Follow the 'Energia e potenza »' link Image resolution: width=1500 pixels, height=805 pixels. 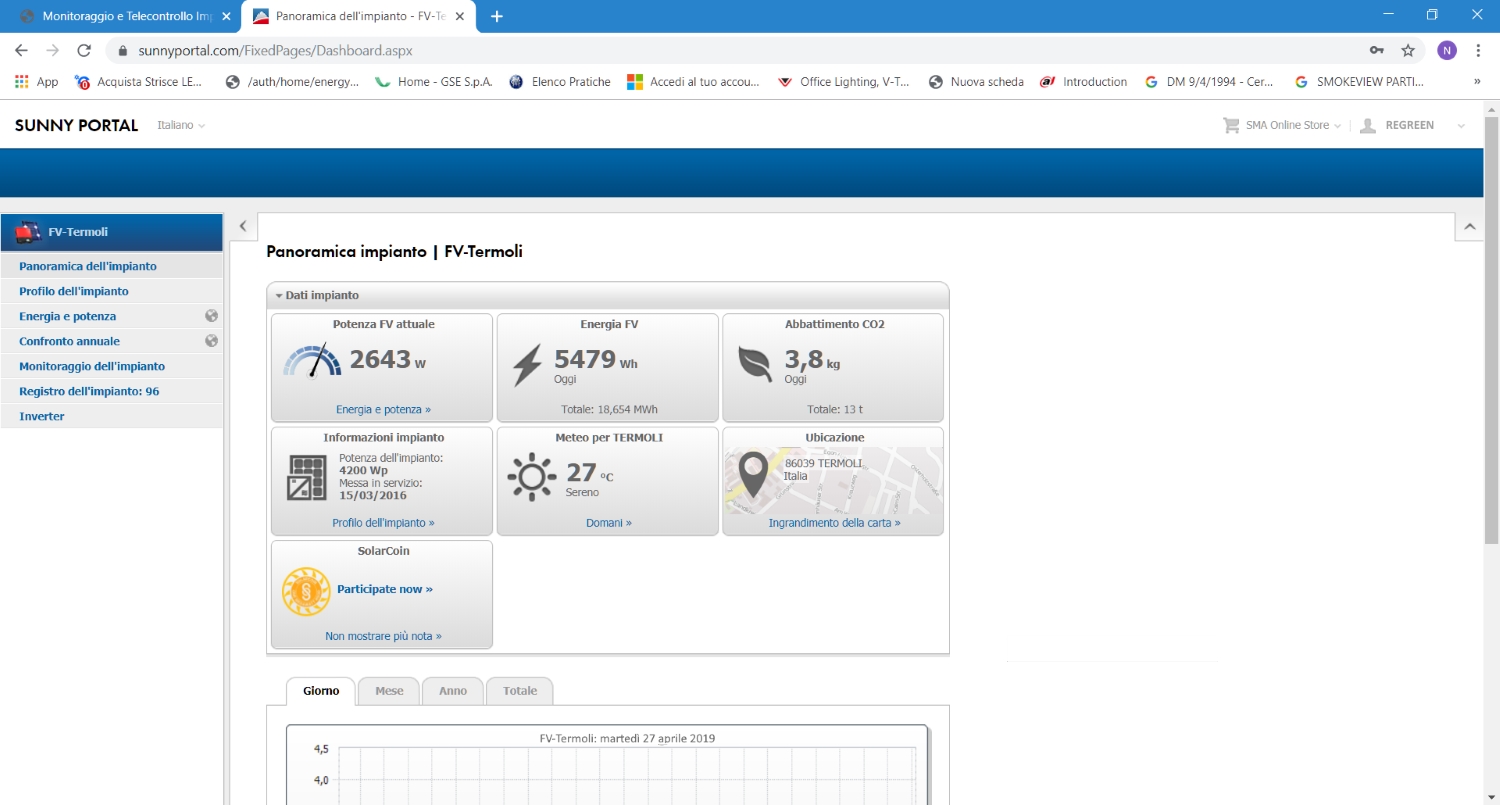coord(383,409)
